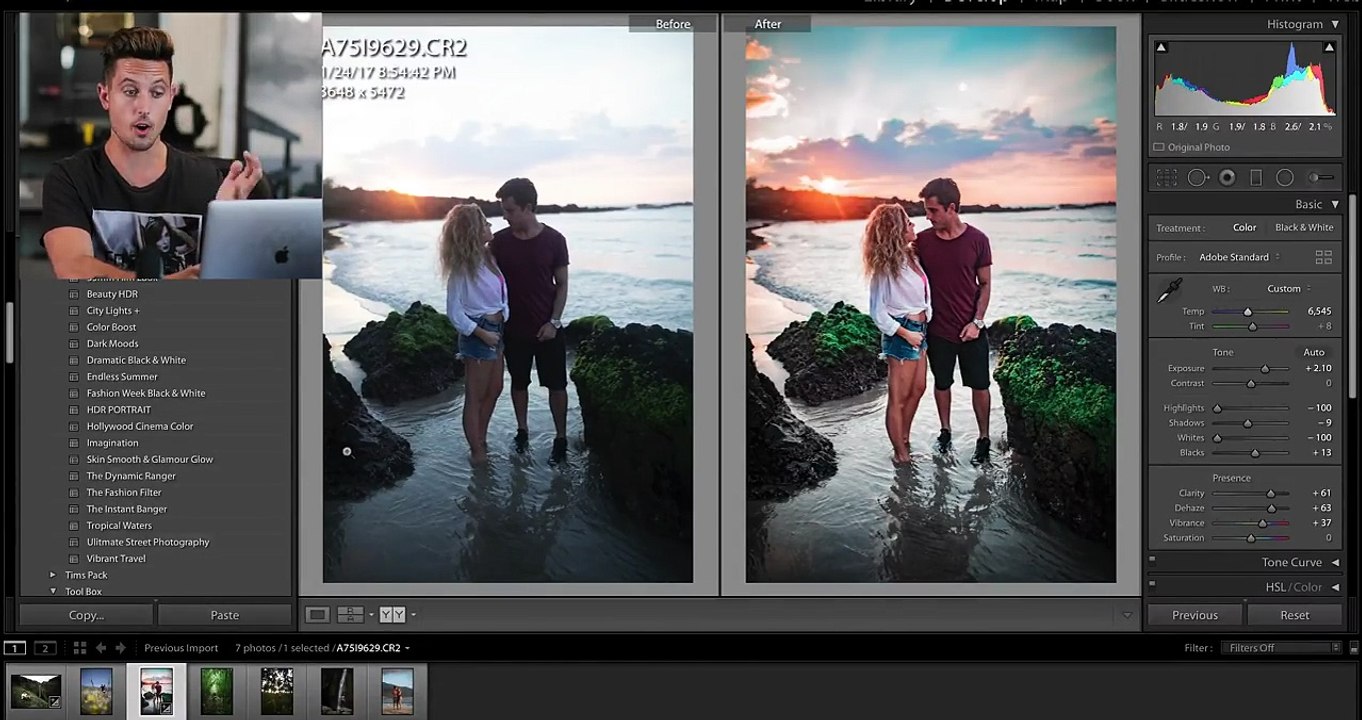This screenshot has width=1362, height=720.
Task: Open the WB Custom dropdown
Action: (x=1290, y=289)
